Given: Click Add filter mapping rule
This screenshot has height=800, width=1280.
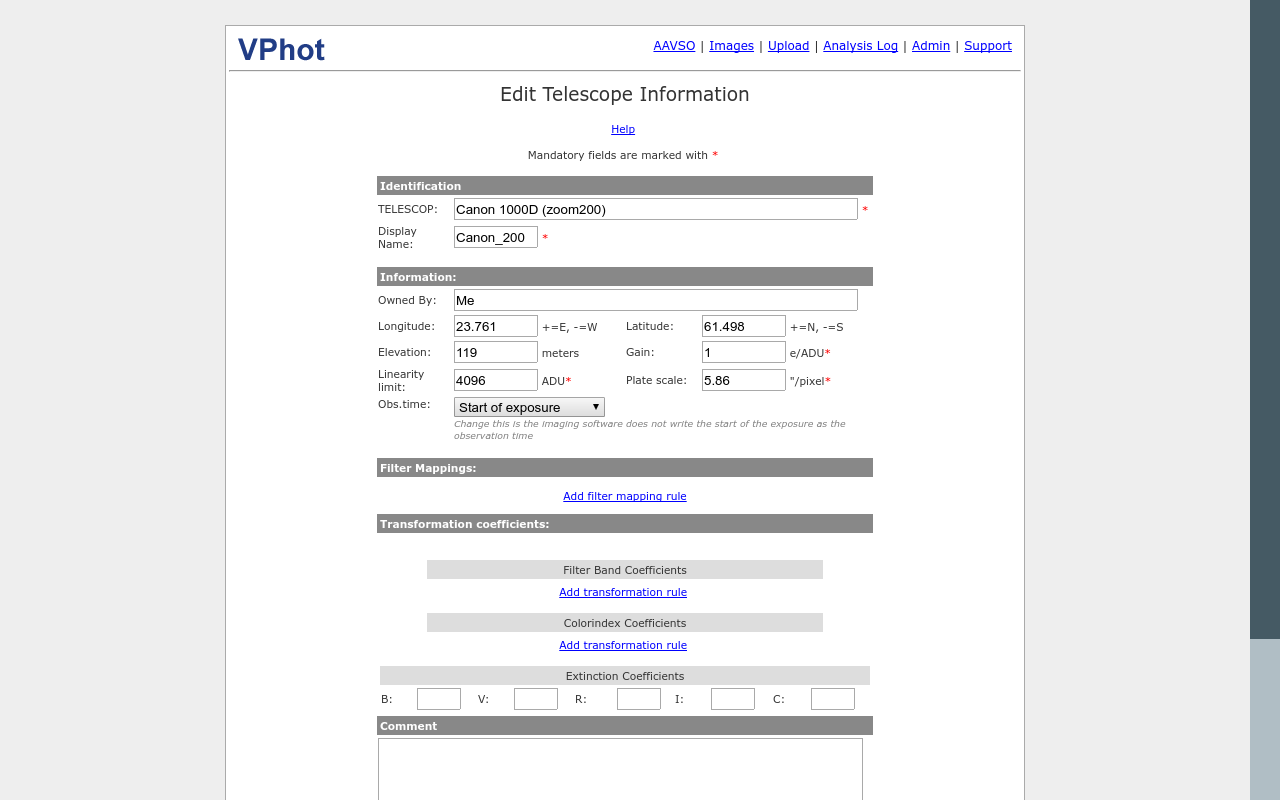Looking at the screenshot, I should pos(624,497).
